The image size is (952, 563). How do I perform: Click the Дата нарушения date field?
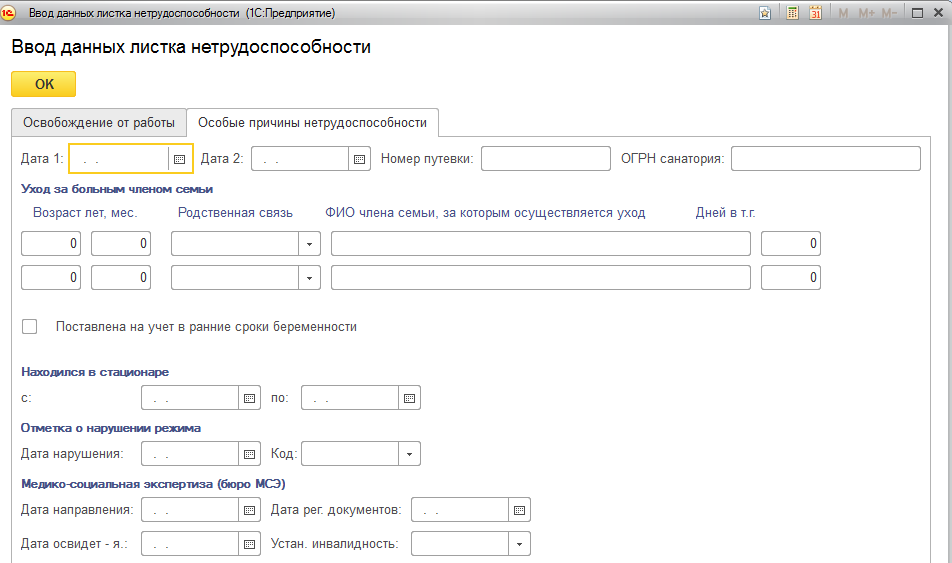[x=190, y=454]
